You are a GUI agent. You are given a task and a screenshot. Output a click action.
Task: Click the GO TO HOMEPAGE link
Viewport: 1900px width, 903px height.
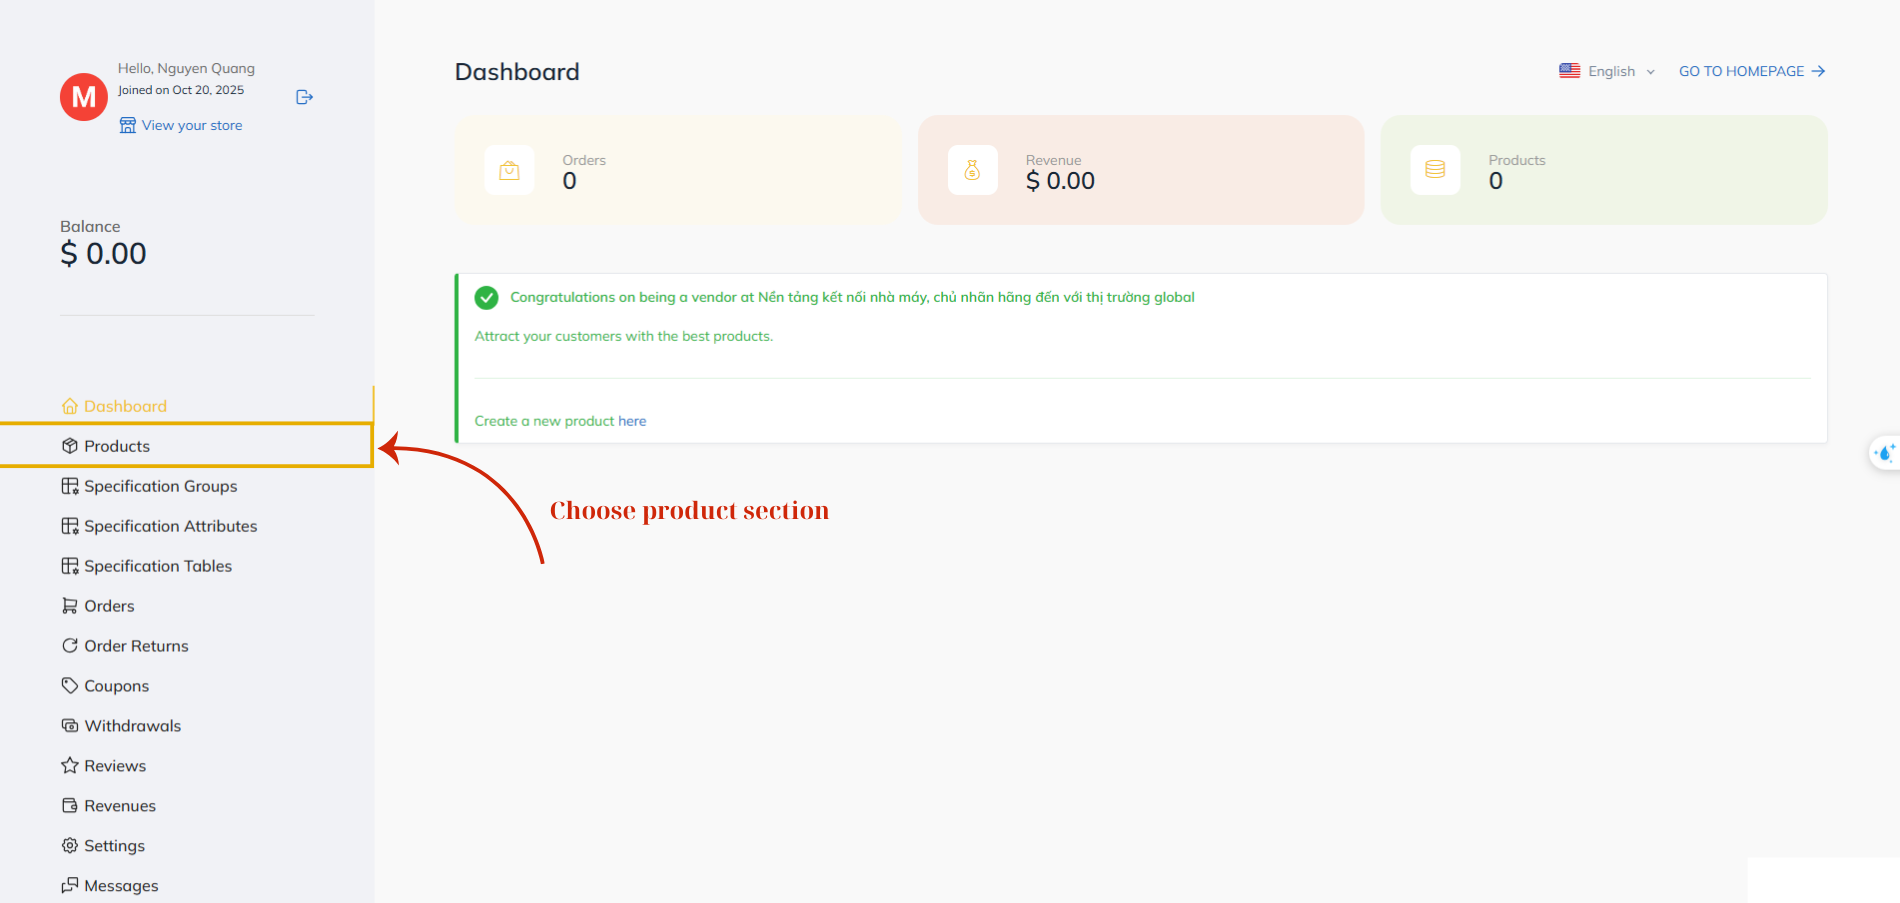(1751, 71)
